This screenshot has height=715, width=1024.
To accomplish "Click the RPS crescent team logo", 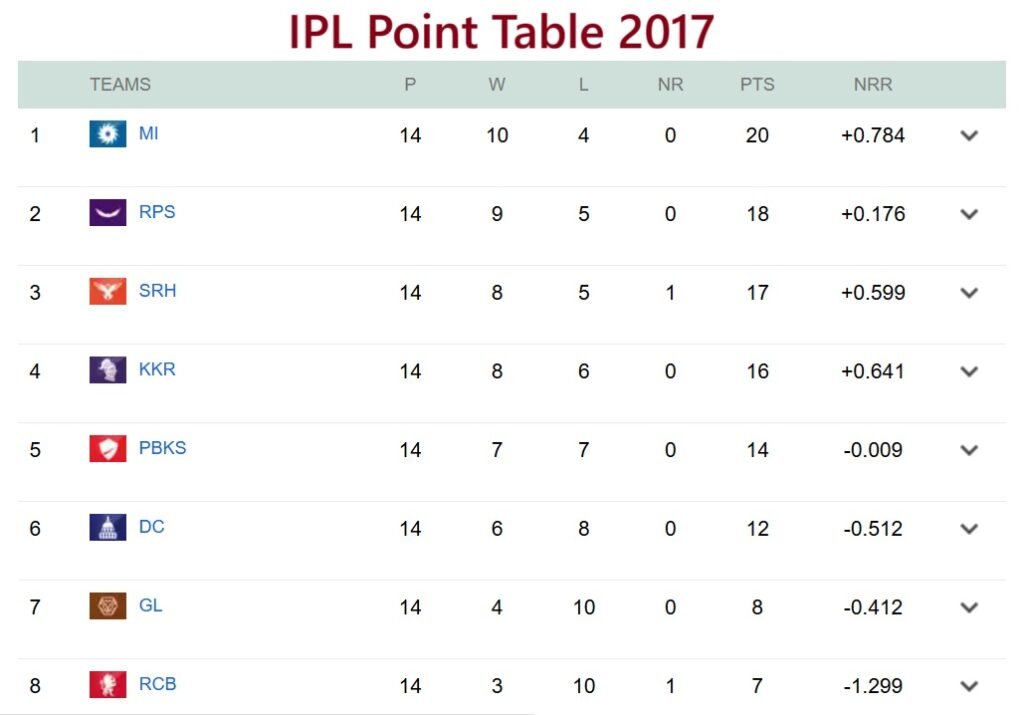I will 108,211.
